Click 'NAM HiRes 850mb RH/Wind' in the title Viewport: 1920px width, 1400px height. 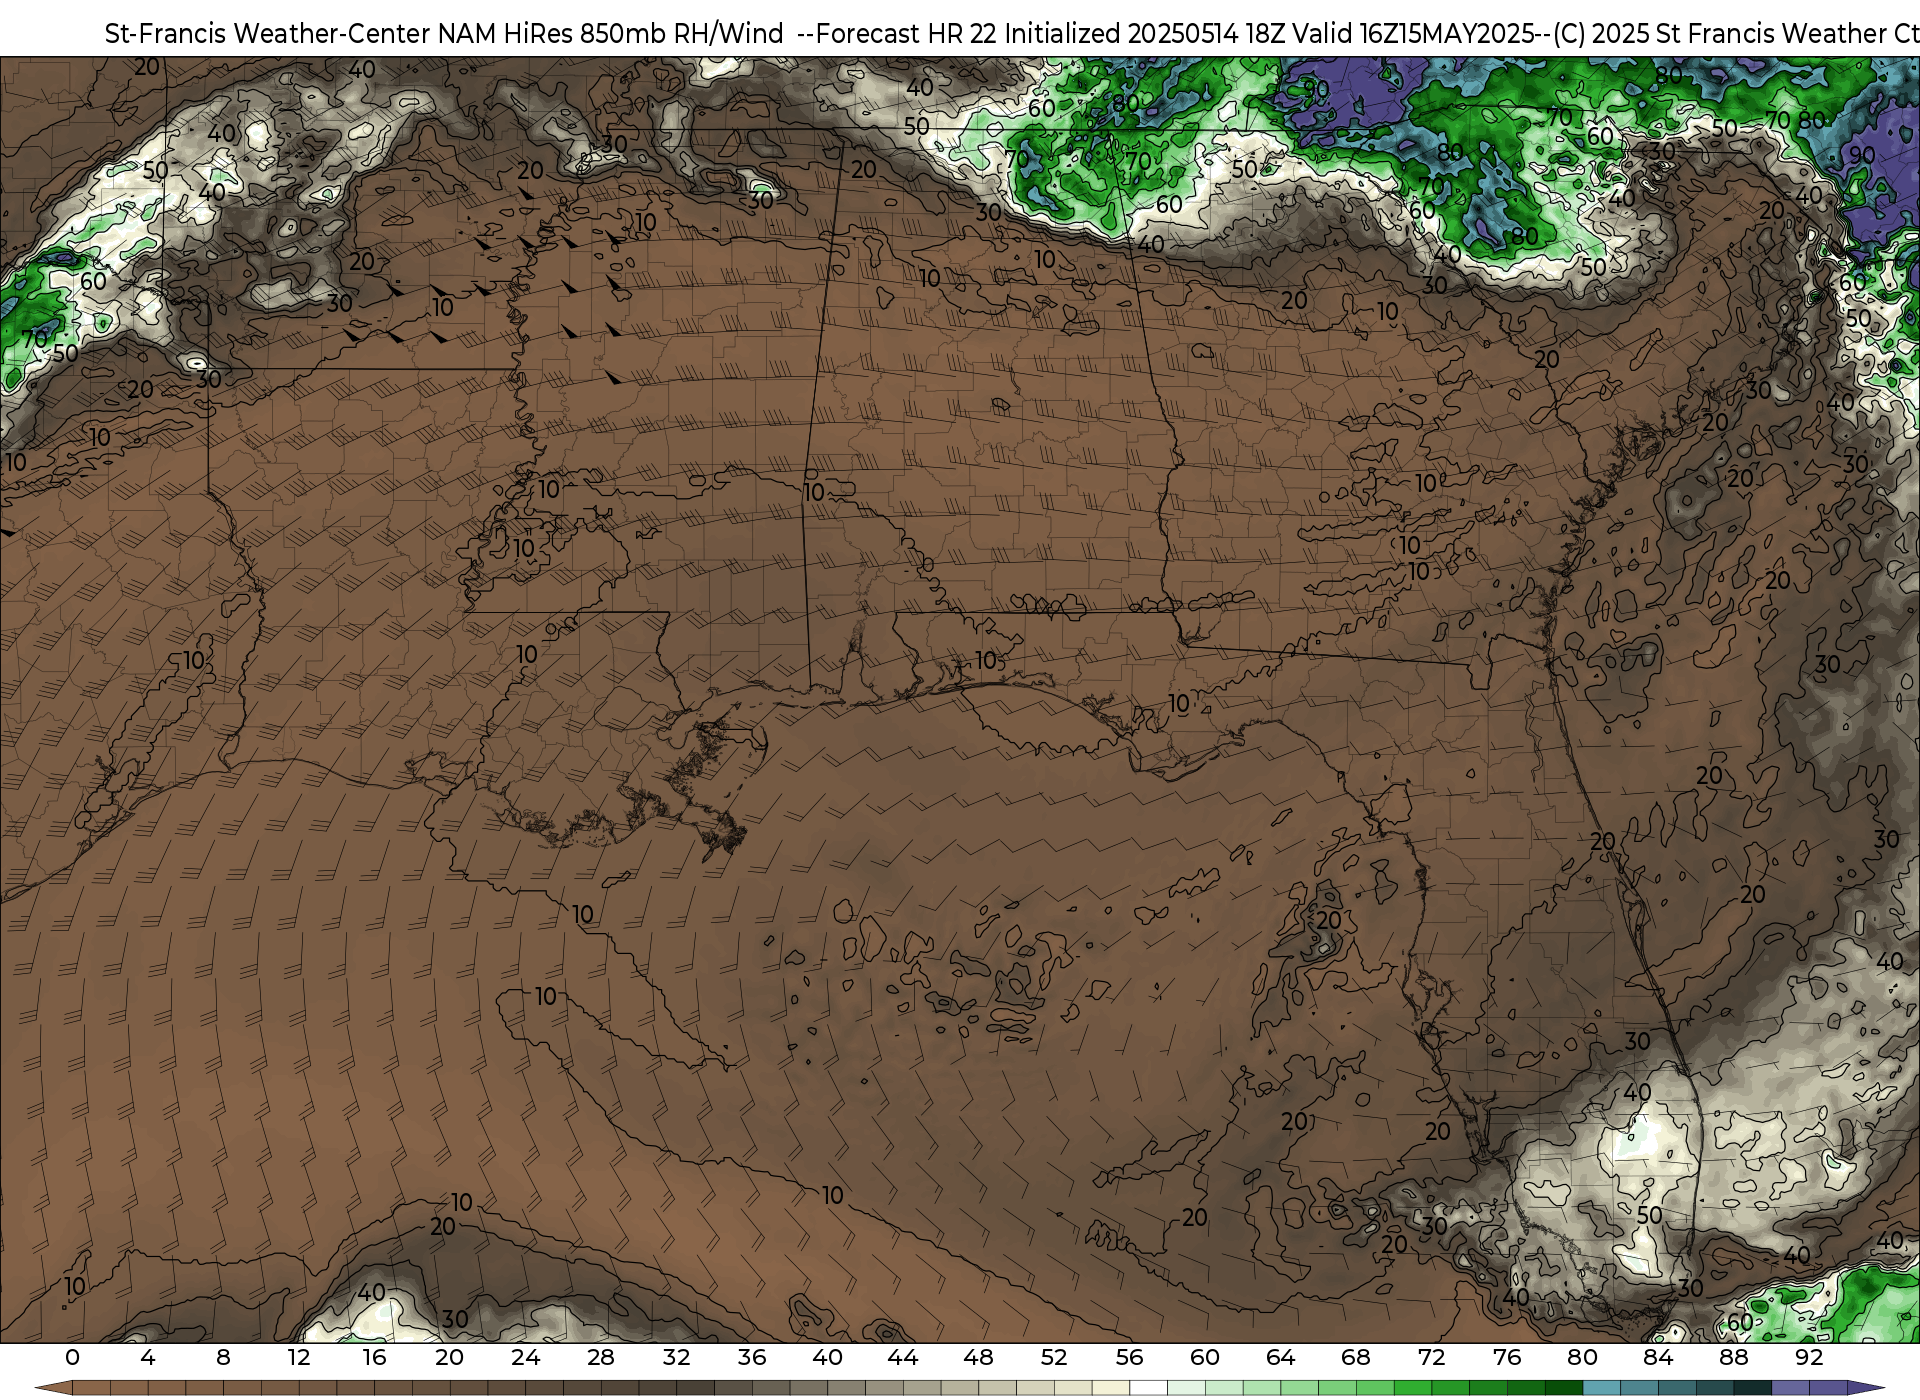(611, 34)
